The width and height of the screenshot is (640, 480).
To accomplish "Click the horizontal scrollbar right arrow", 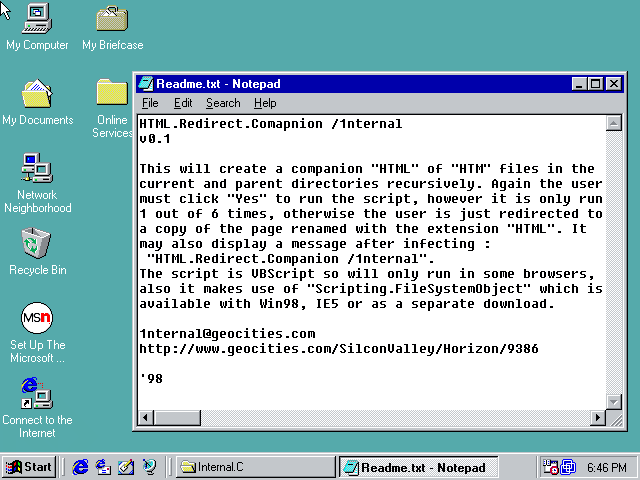I will 598,418.
